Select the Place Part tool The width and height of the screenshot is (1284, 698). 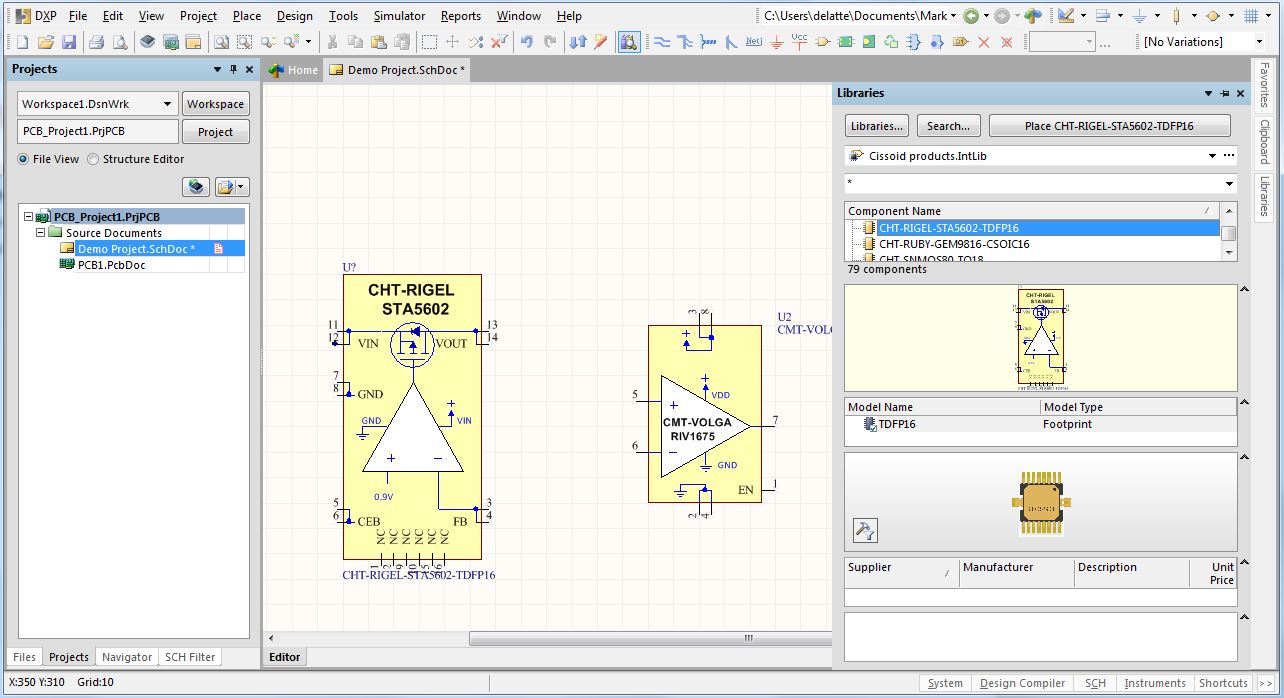[823, 42]
